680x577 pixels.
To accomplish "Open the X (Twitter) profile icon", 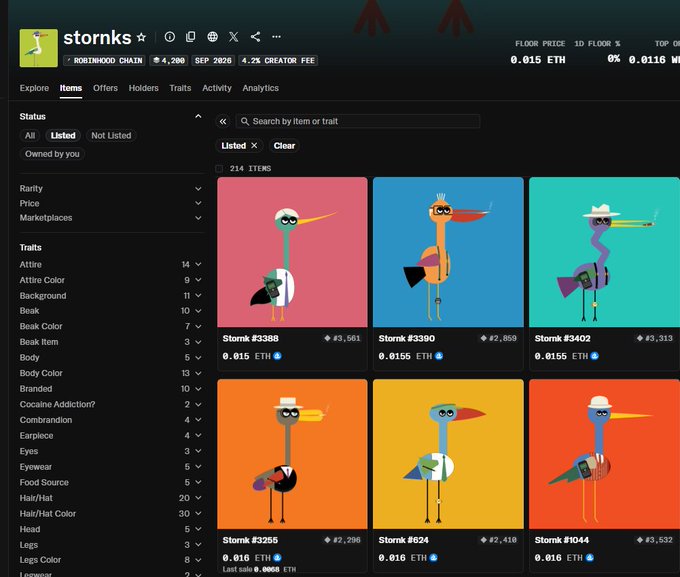I will 234,37.
